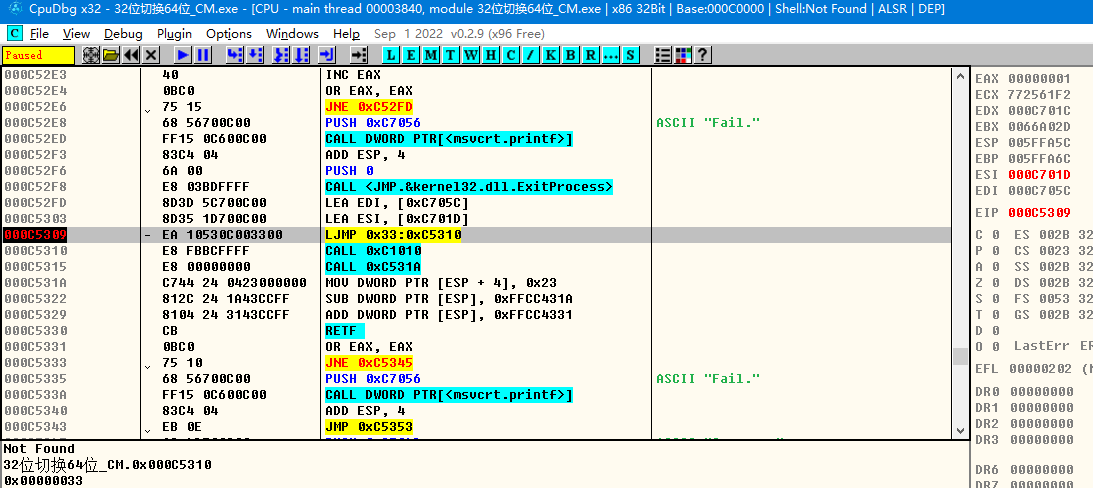Run program with play icon
Image resolution: width=1093 pixels, height=488 pixels.
coord(183,56)
